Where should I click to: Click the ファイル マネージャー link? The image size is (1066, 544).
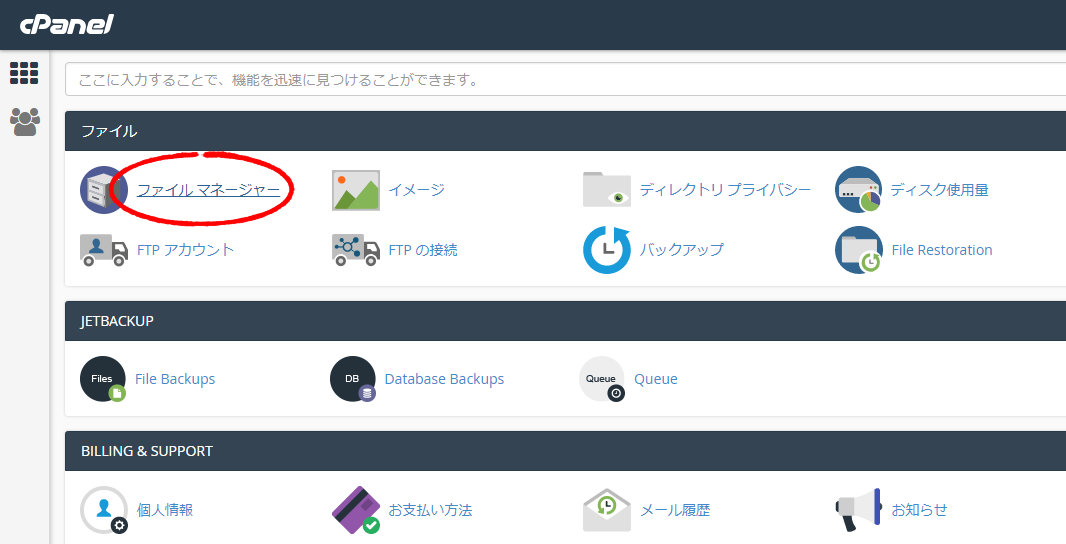pyautogui.click(x=208, y=190)
